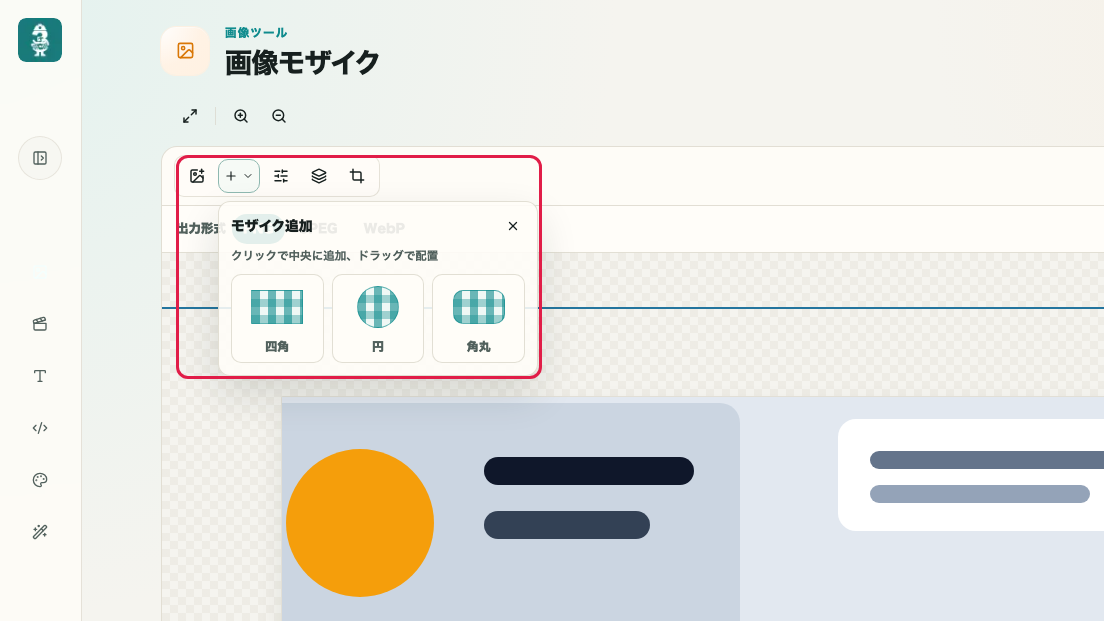Click the app mascot logo icon
This screenshot has width=1104, height=621.
tap(40, 40)
